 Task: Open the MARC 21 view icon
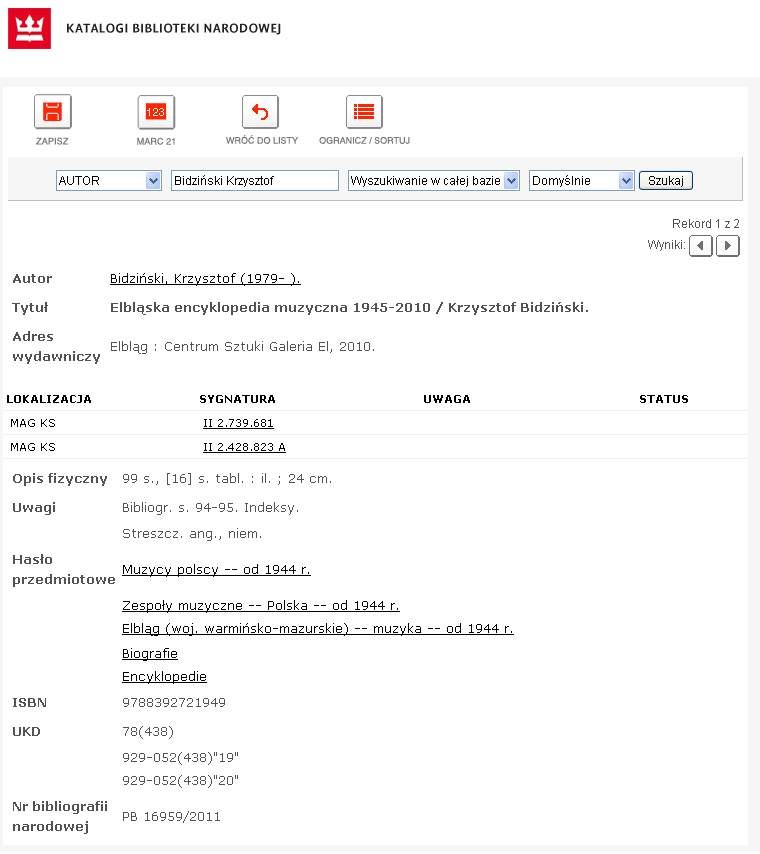pos(156,112)
